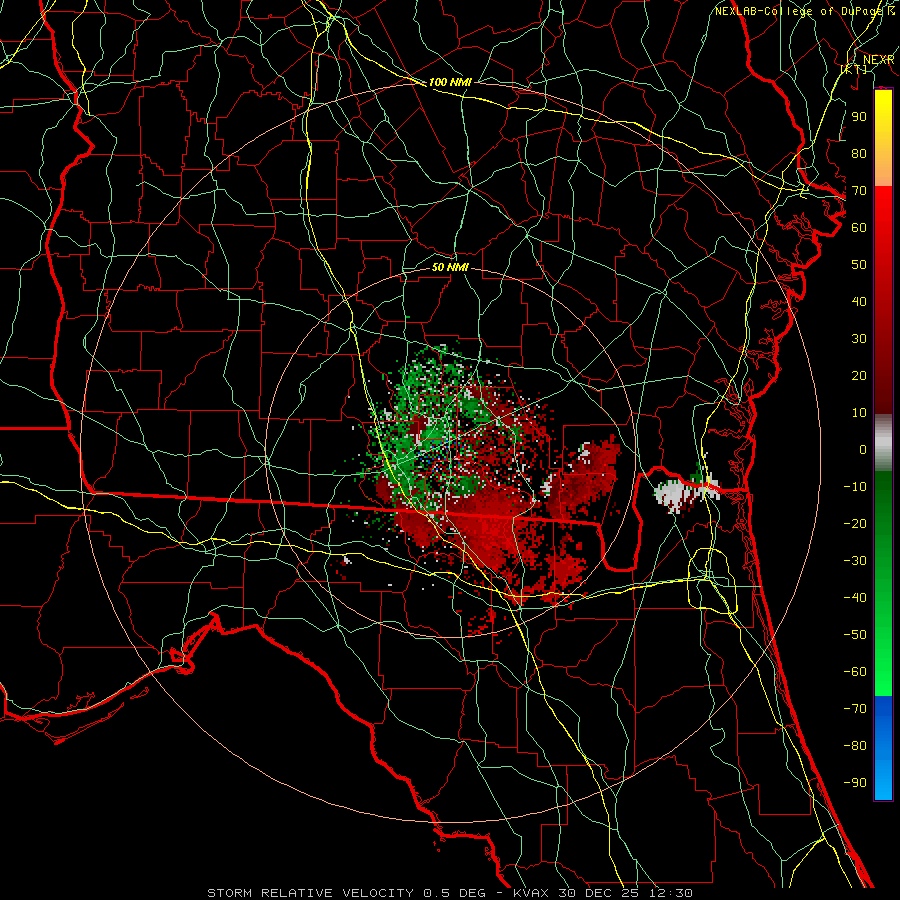Select the 40 value on the velocity scale
This screenshot has width=900, height=900.
[x=859, y=301]
